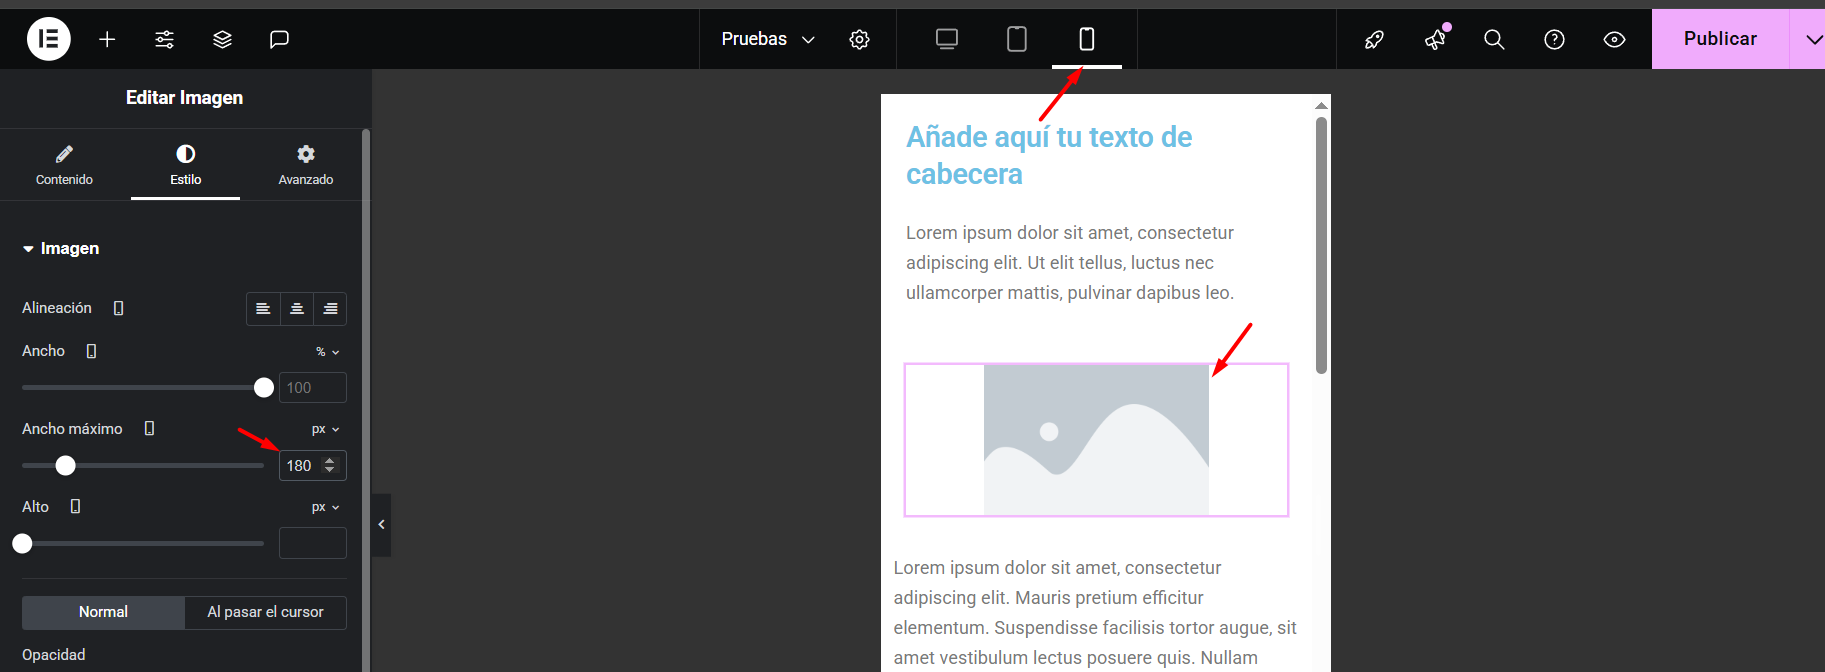Click the Publicar button
The width and height of the screenshot is (1825, 672).
point(1719,39)
